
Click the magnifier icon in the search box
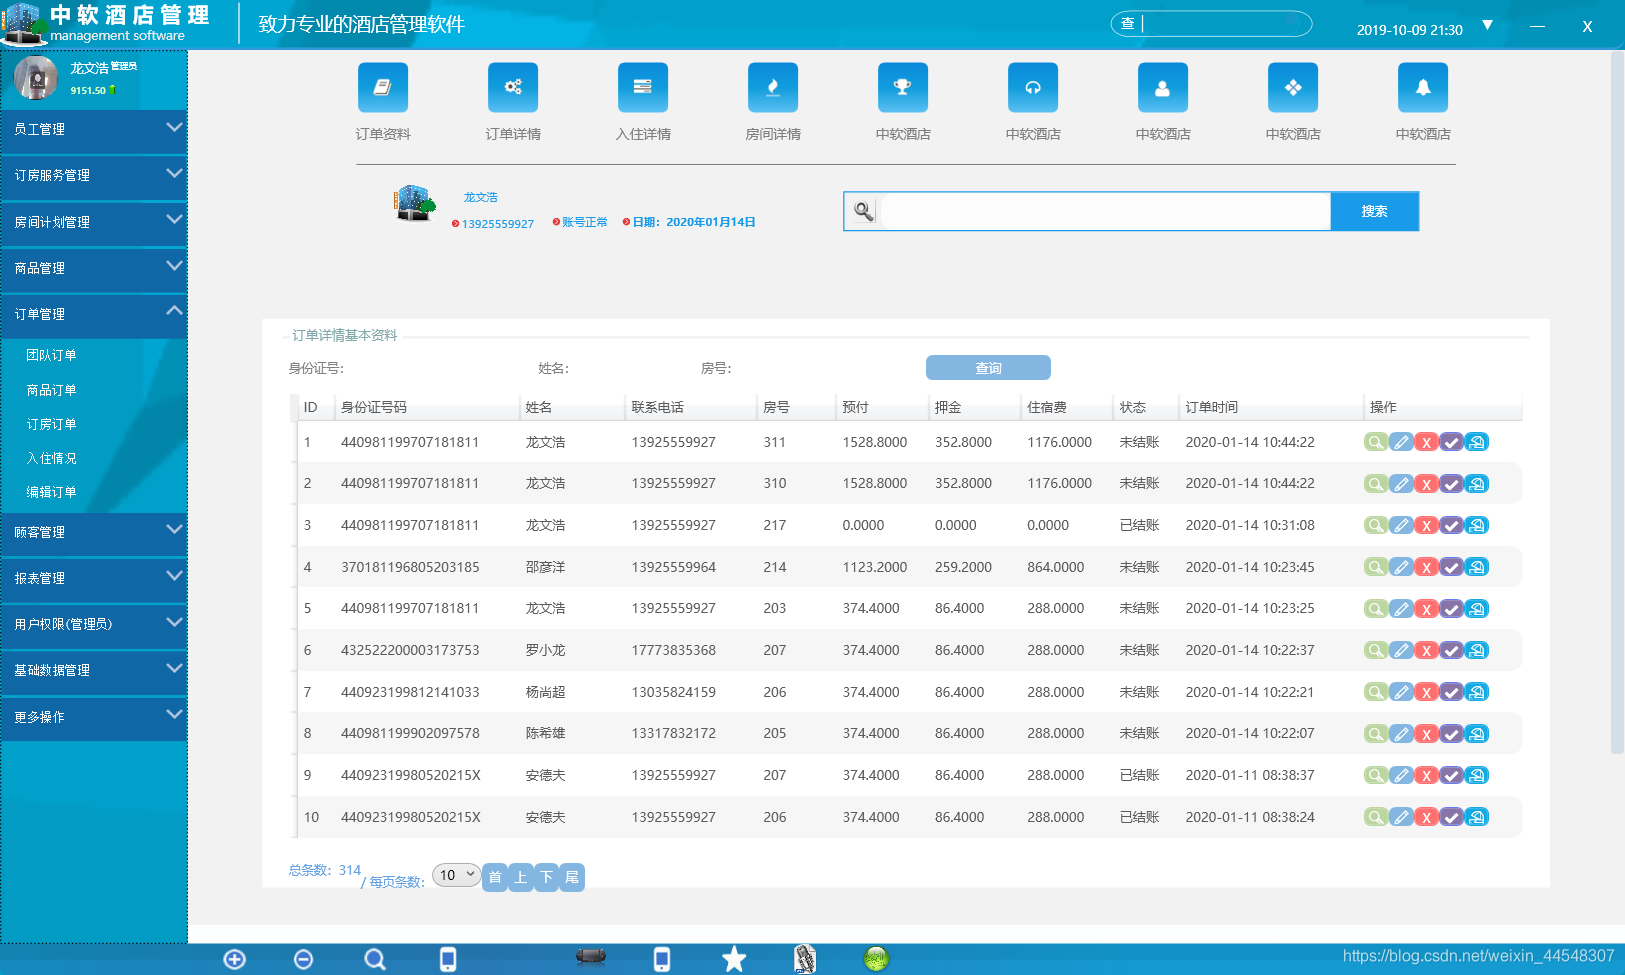click(x=863, y=211)
